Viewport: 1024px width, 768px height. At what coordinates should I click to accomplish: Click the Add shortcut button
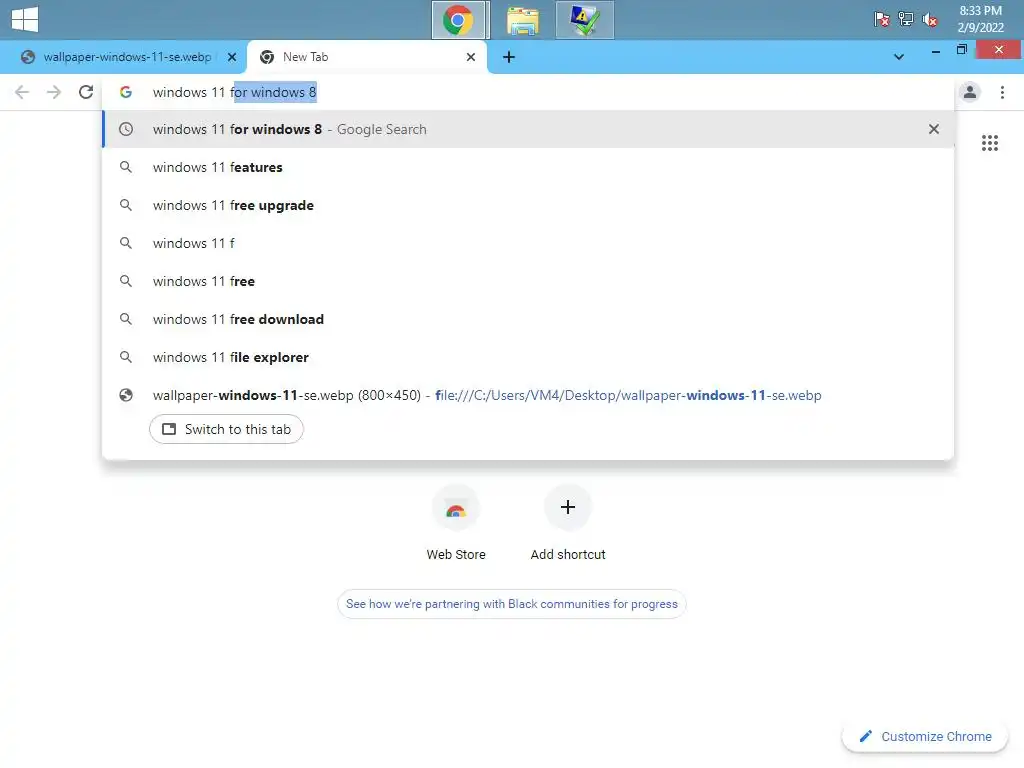568,524
